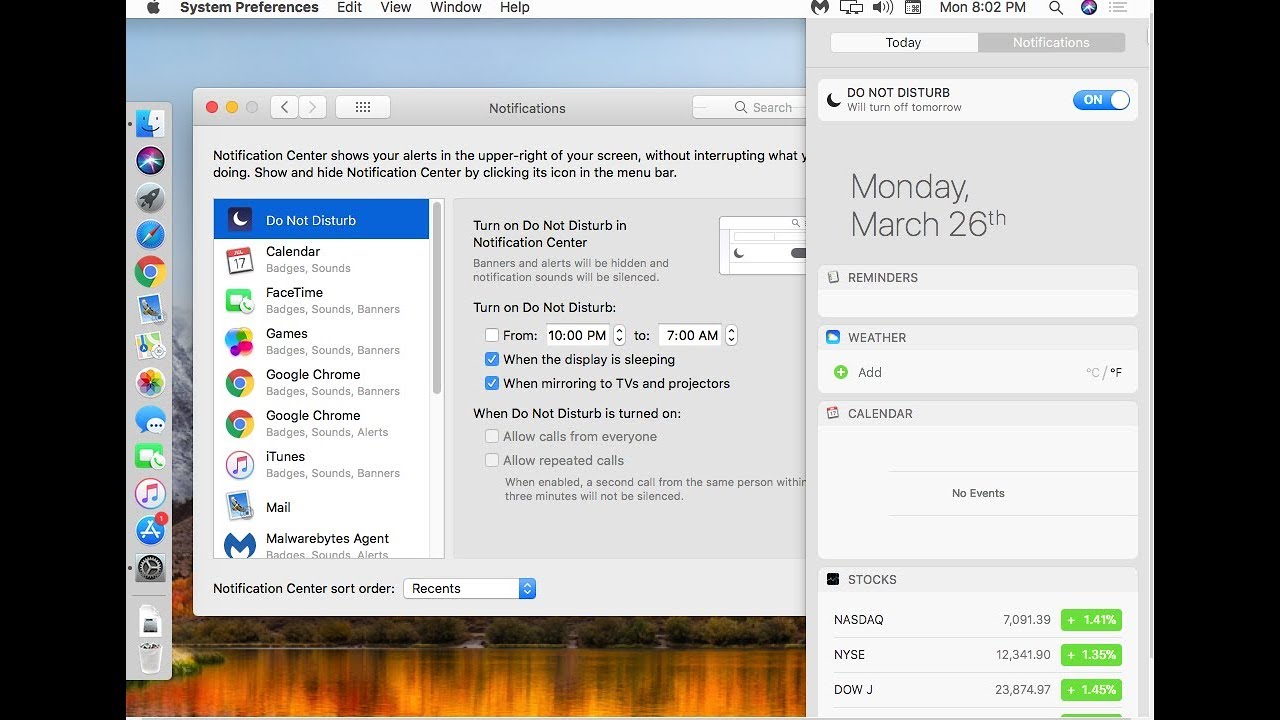The height and width of the screenshot is (720, 1280).
Task: Uncheck When the display is sleeping
Action: pos(492,359)
